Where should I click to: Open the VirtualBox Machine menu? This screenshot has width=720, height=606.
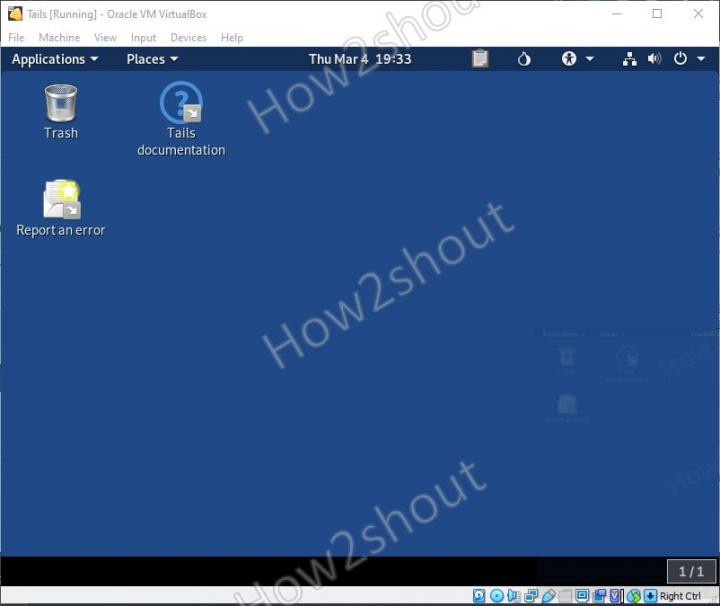pos(59,38)
